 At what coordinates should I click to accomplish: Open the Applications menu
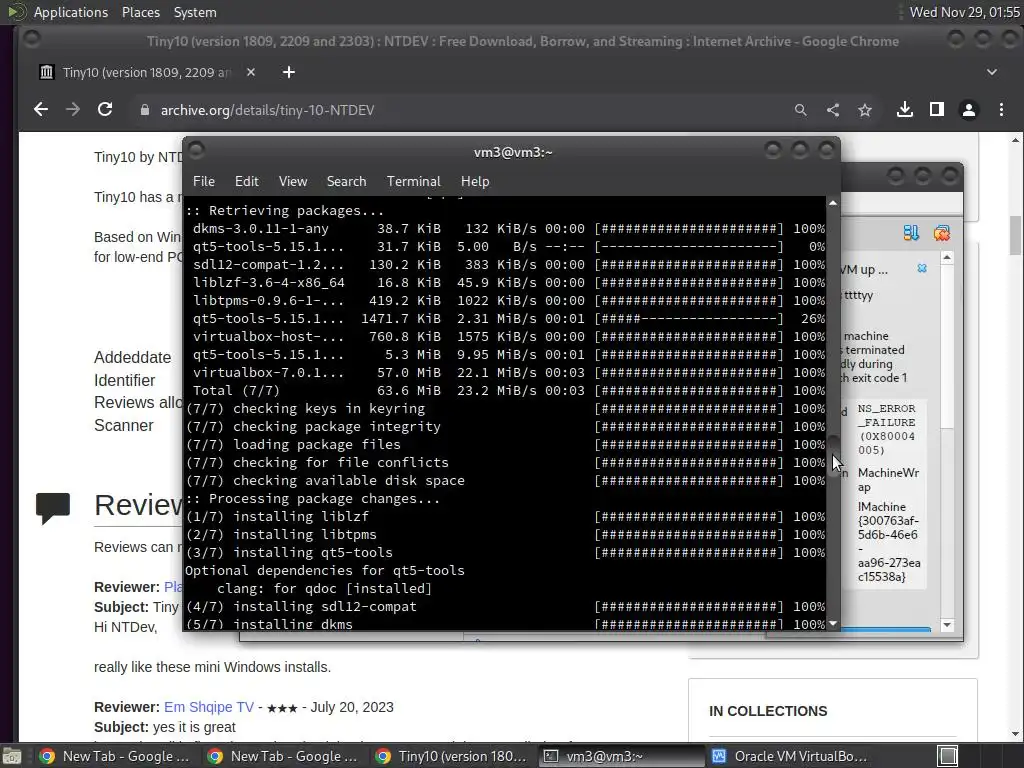71,12
